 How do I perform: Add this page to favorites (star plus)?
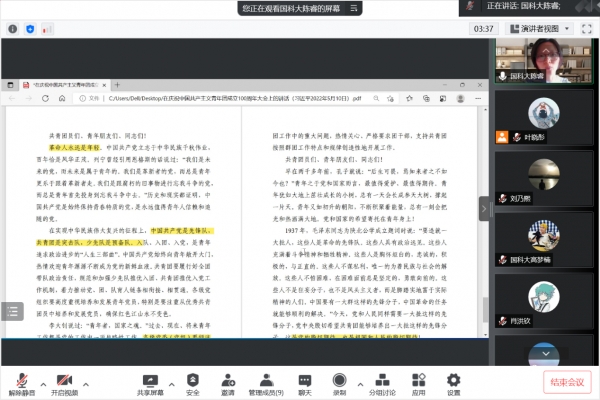click(x=390, y=98)
